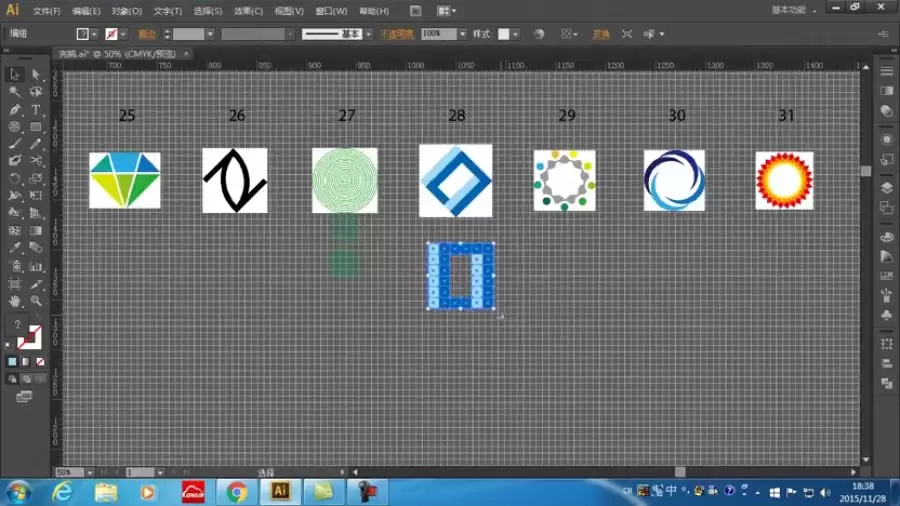Click the 不透明度 opacity link

(x=397, y=34)
